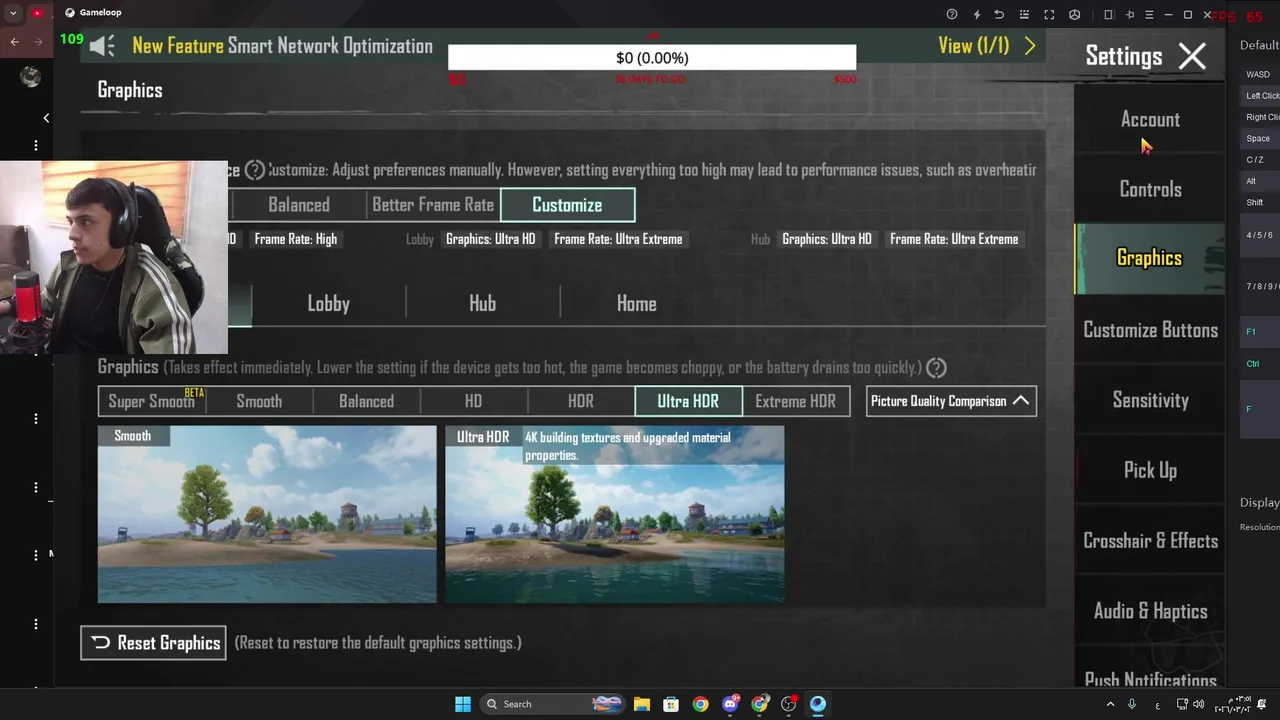
Task: Select Balanced graphics quality
Action: coord(366,401)
